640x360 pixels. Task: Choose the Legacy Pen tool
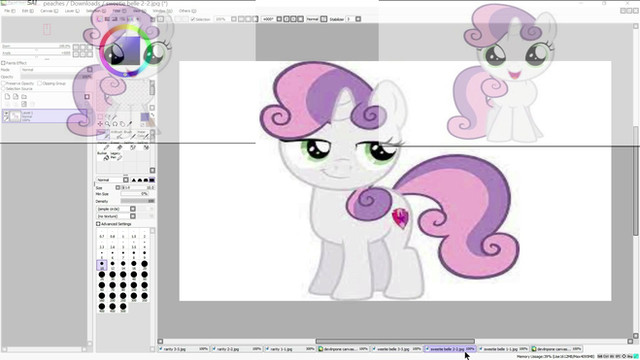point(116,156)
